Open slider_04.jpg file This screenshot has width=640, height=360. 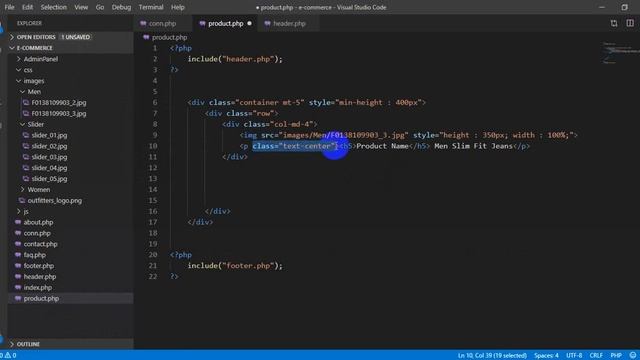[x=49, y=168]
